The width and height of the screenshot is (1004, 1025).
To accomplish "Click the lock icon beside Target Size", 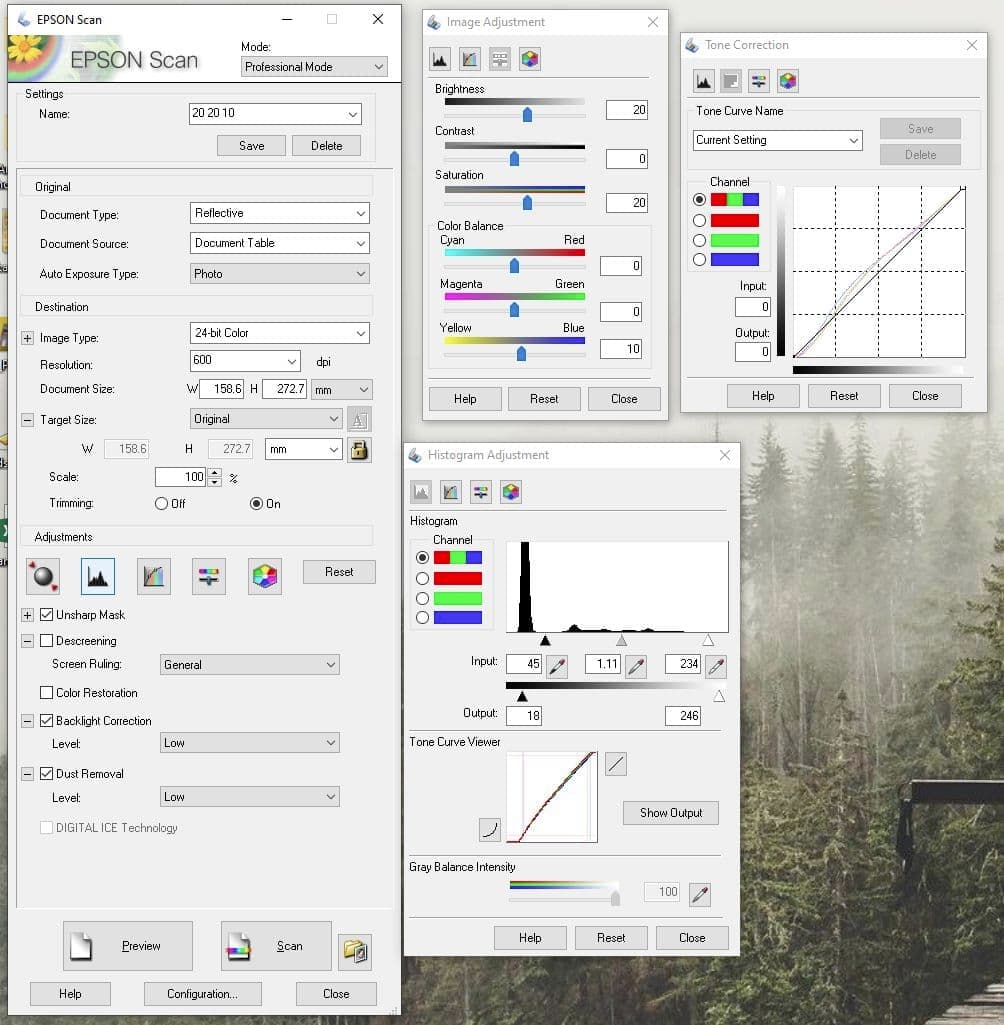I will 359,450.
